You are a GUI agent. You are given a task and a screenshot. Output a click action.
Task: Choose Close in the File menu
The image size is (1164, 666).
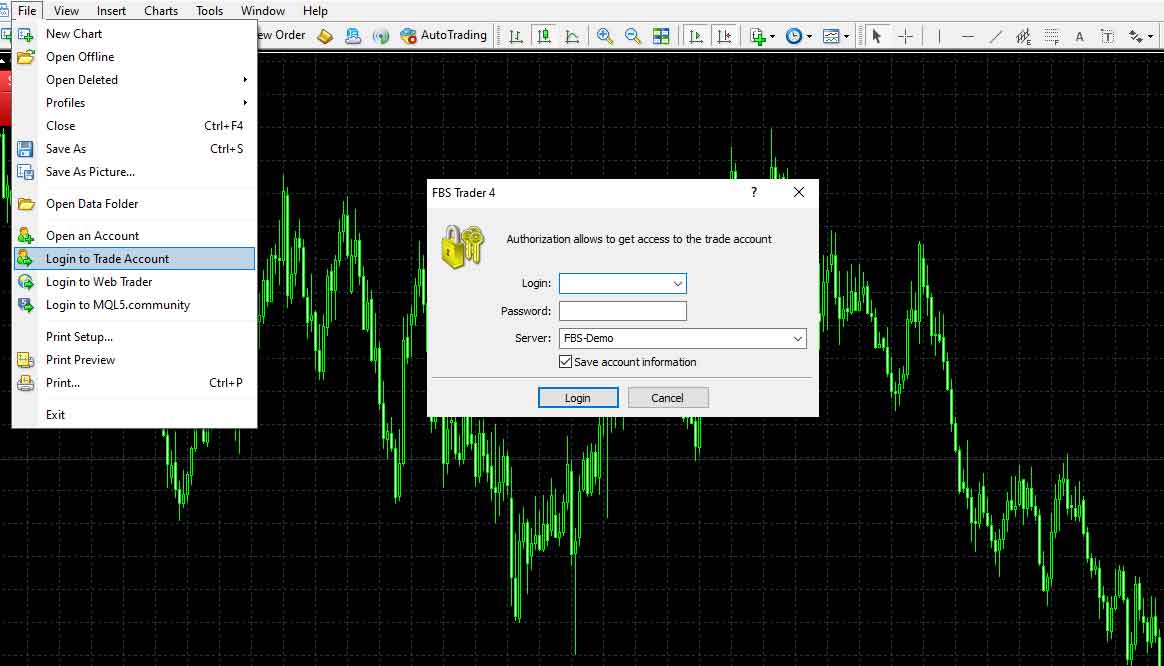[134, 125]
